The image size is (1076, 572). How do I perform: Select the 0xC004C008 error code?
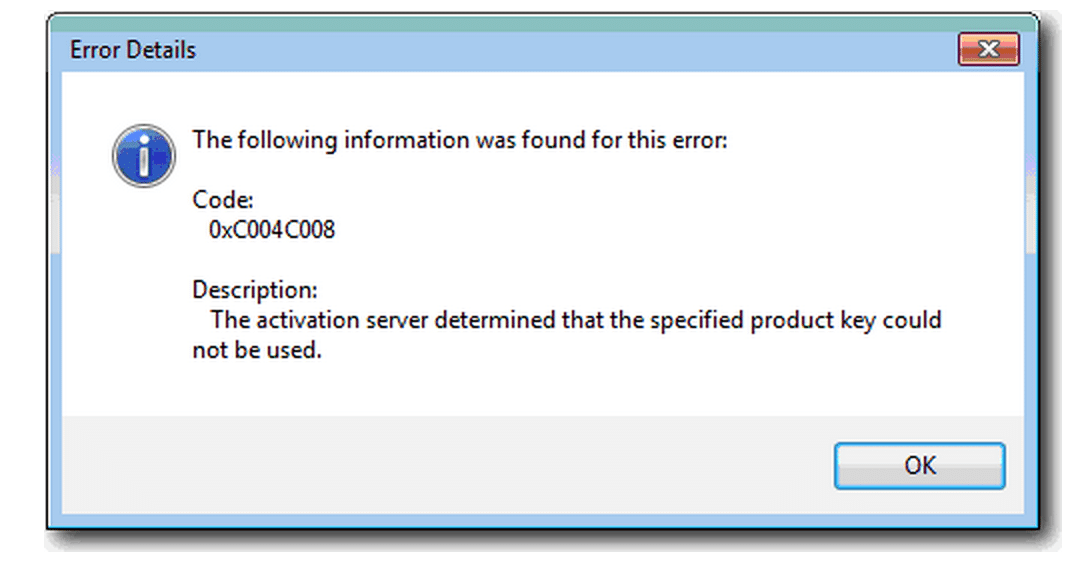click(272, 230)
